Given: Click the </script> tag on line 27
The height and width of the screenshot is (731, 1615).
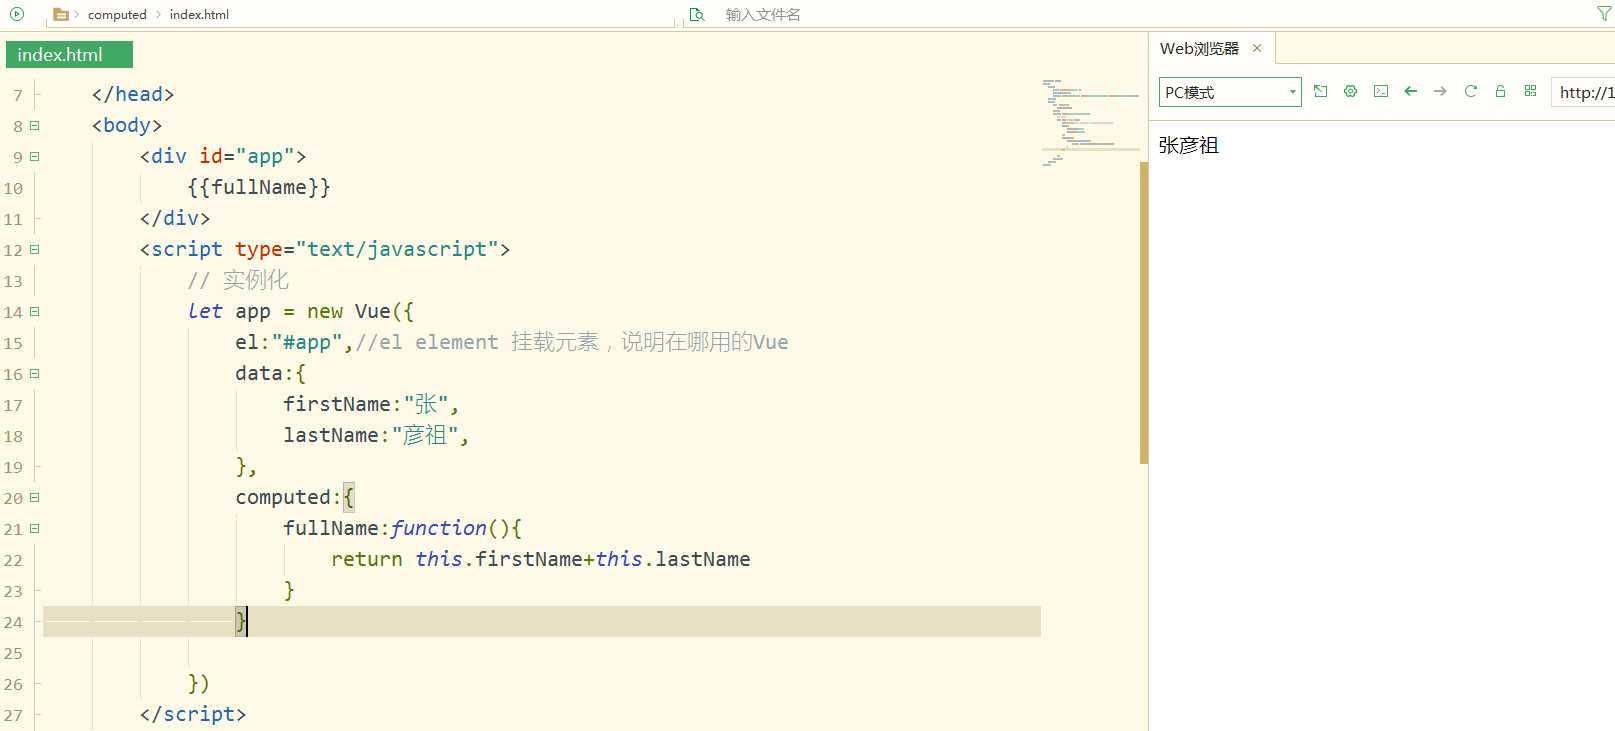Looking at the screenshot, I should pyautogui.click(x=193, y=714).
